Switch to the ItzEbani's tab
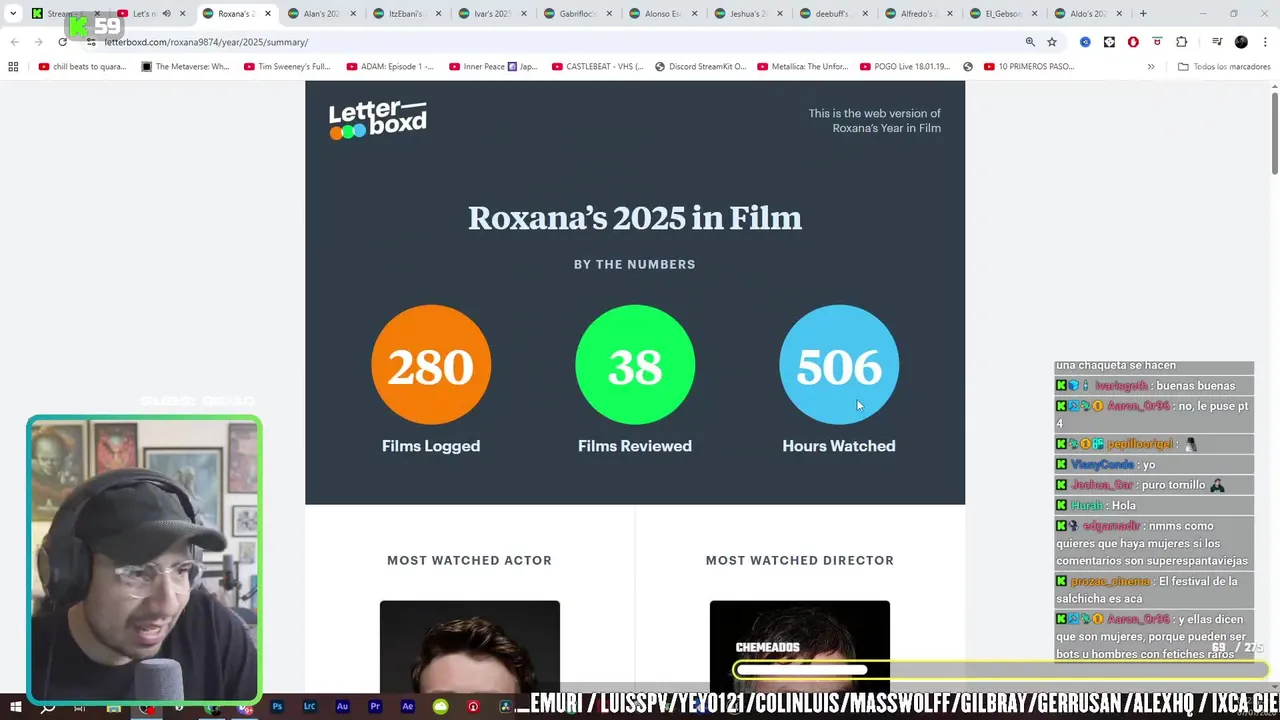This screenshot has width=1280, height=720. (x=406, y=14)
